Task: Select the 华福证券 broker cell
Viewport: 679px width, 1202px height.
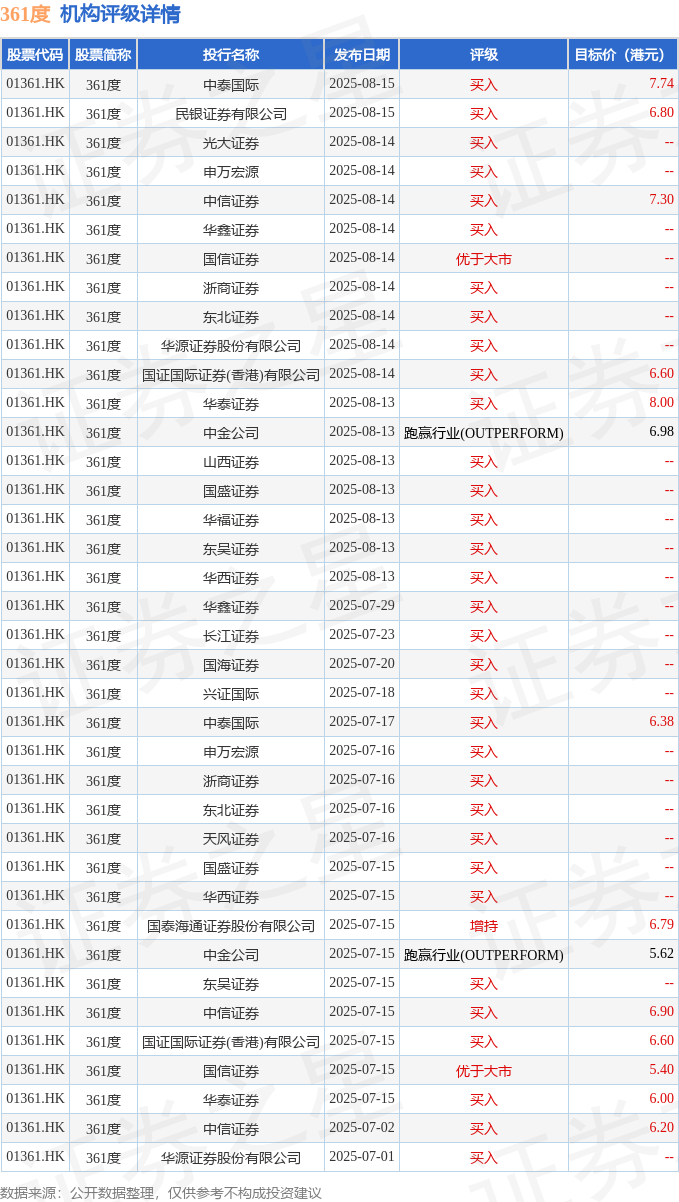Action: 231,520
